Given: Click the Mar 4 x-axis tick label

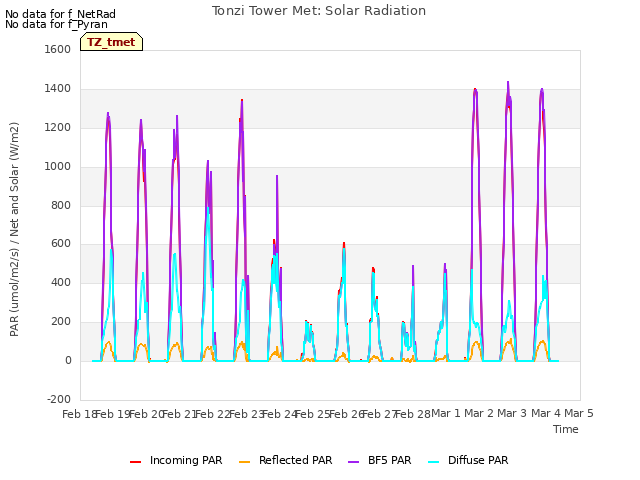Looking at the screenshot, I should (x=546, y=413).
